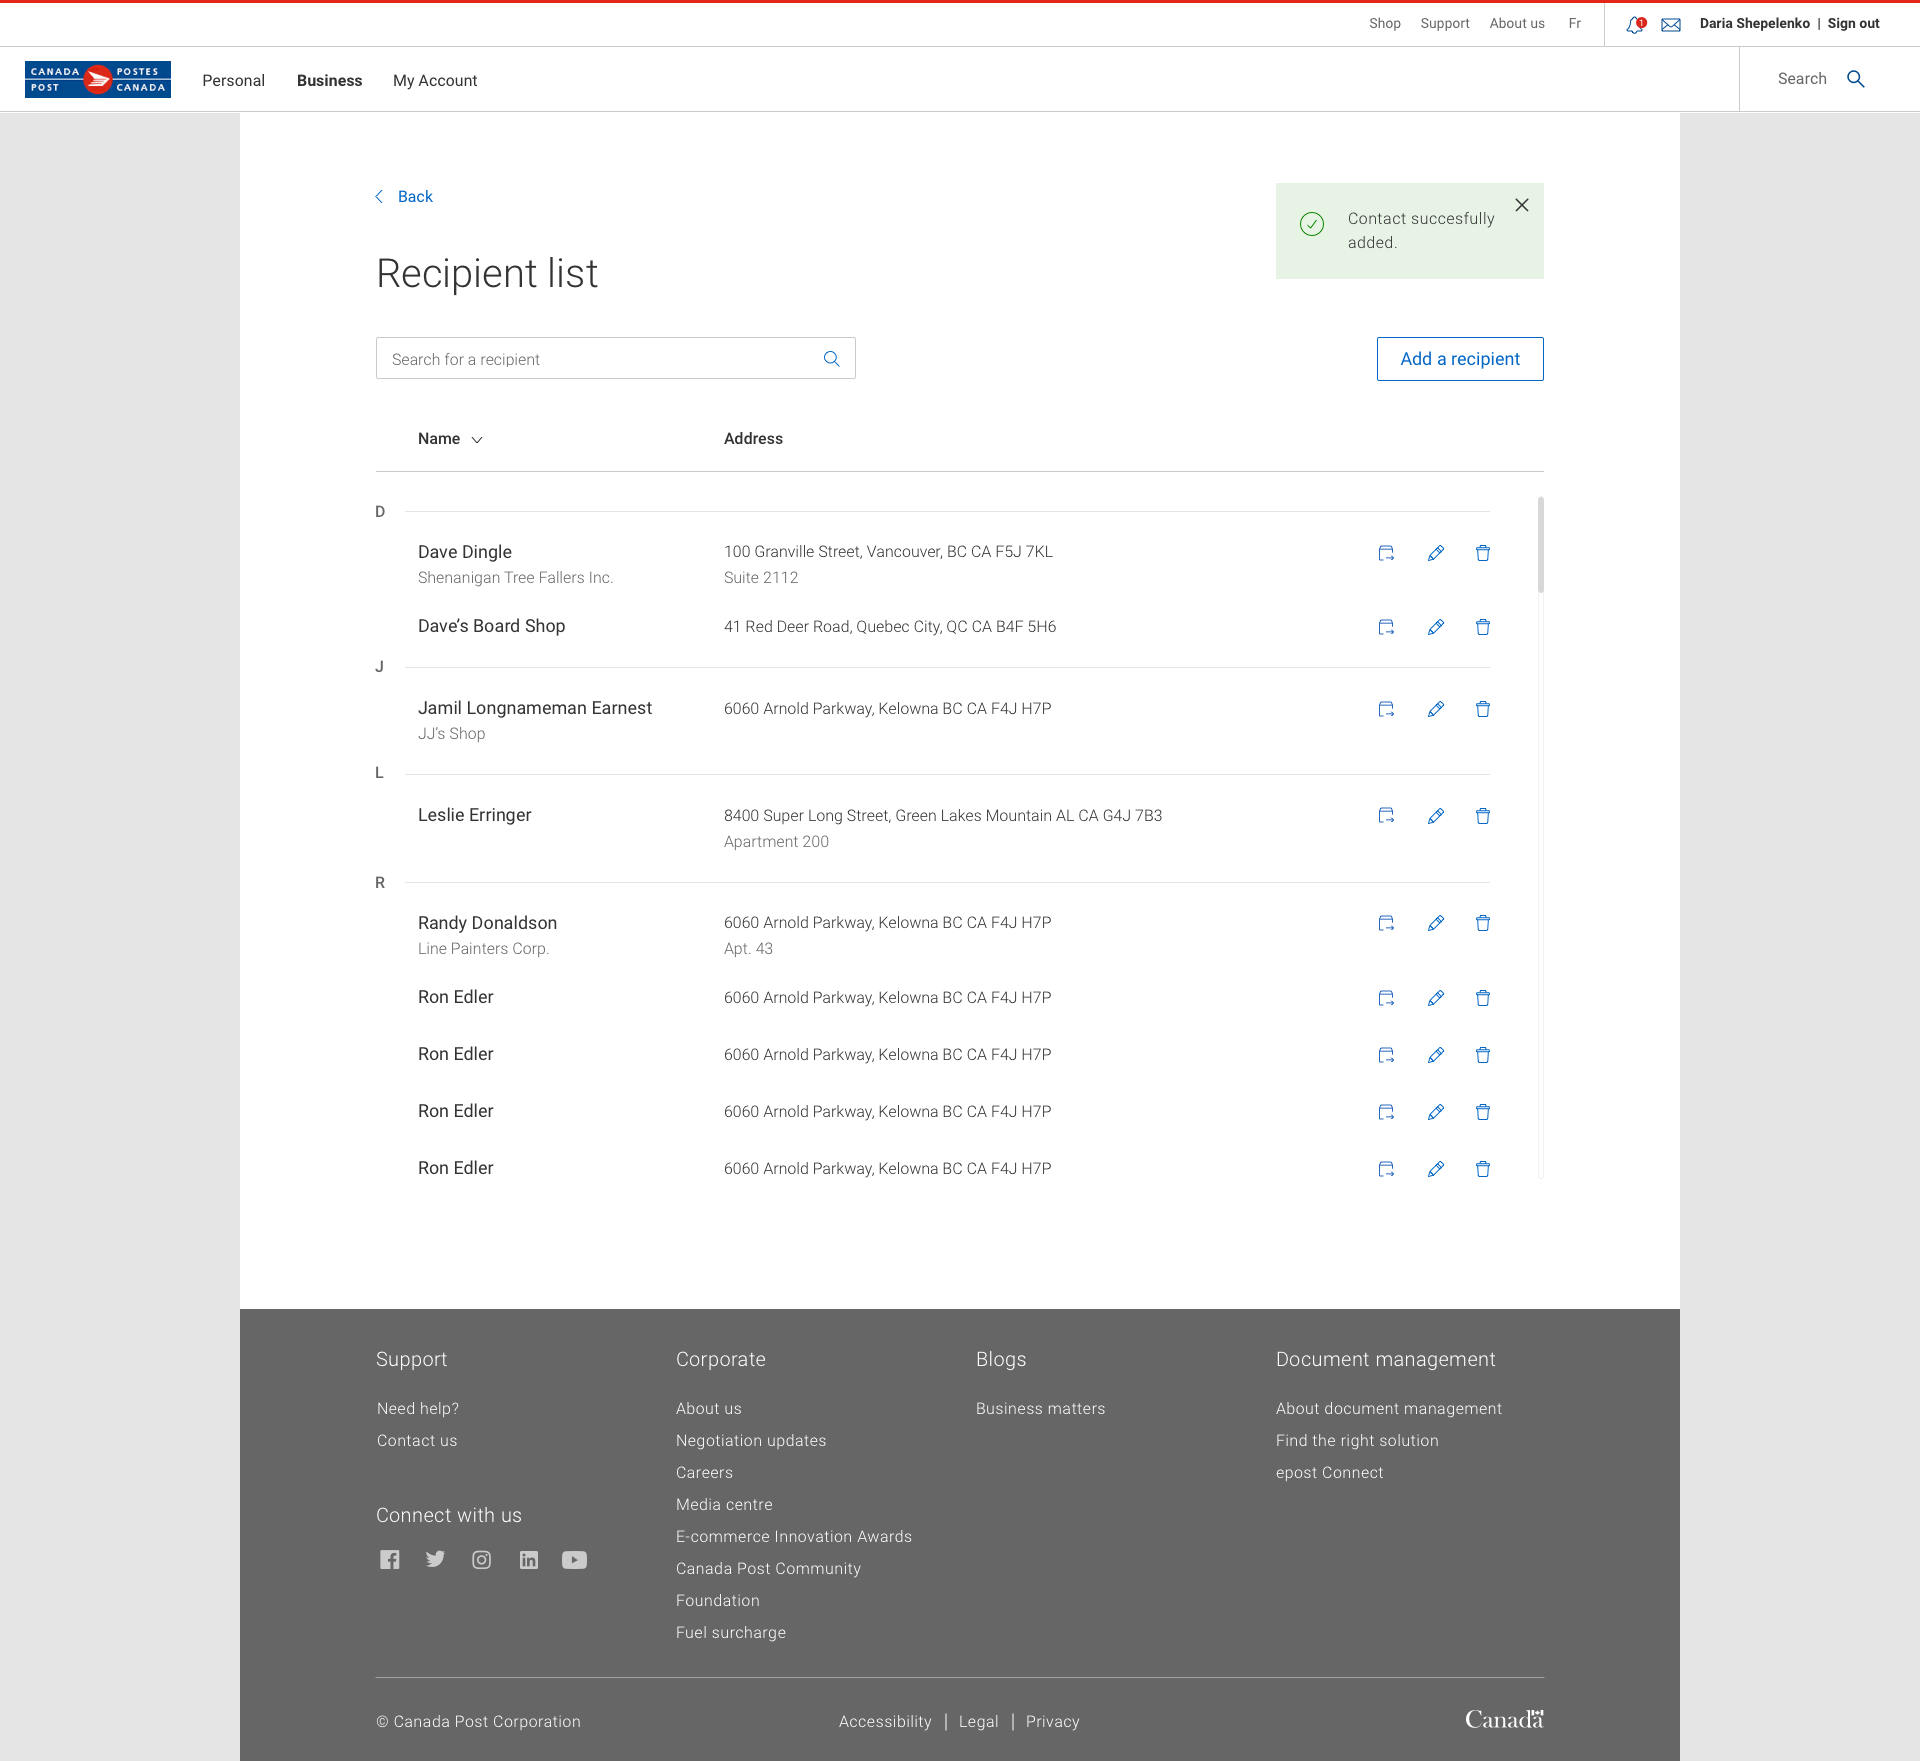Open messages via the envelope icon
This screenshot has height=1761, width=1920.
1670,23
